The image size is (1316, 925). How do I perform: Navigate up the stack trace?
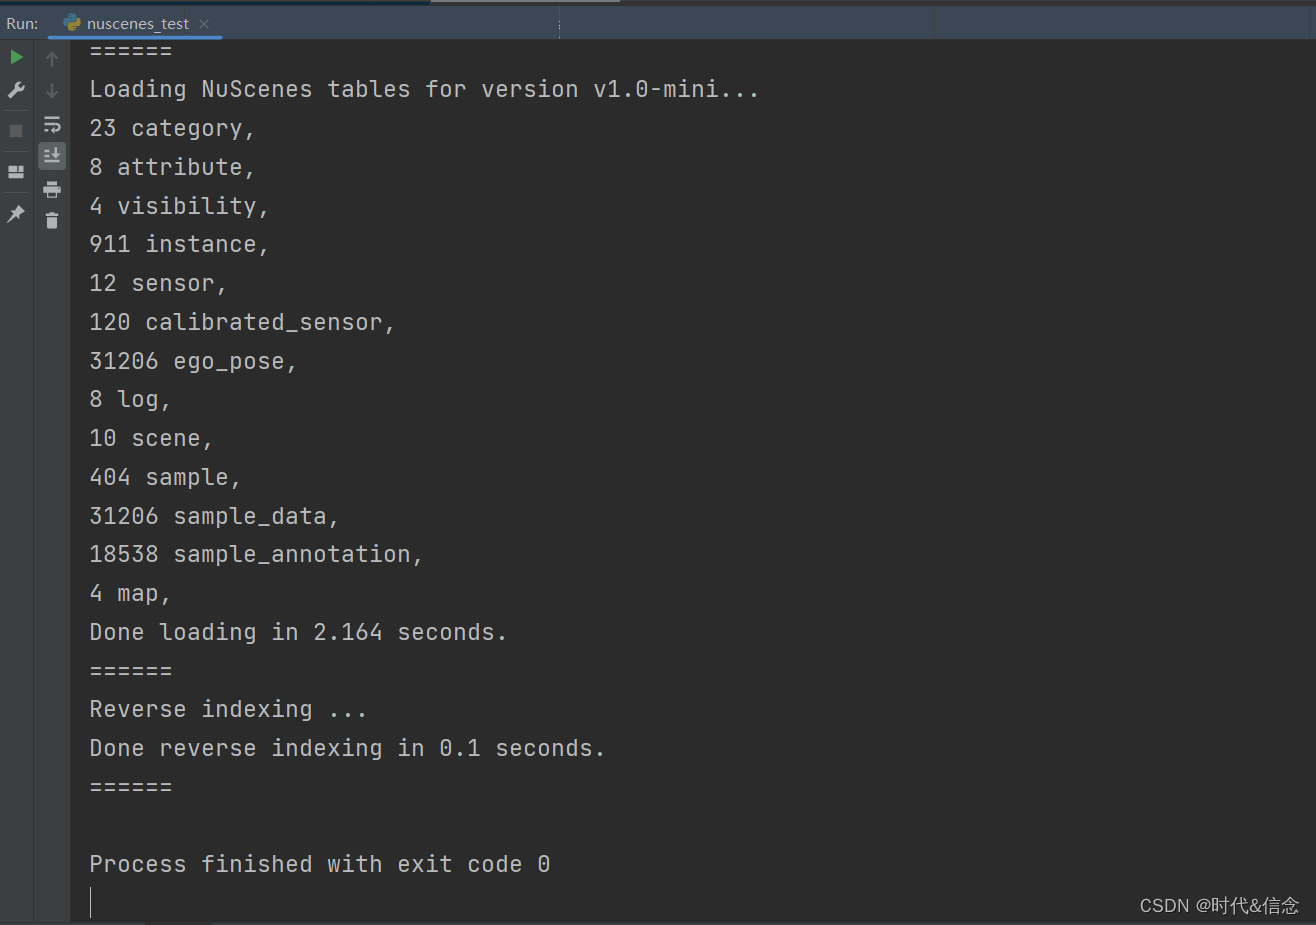point(51,57)
